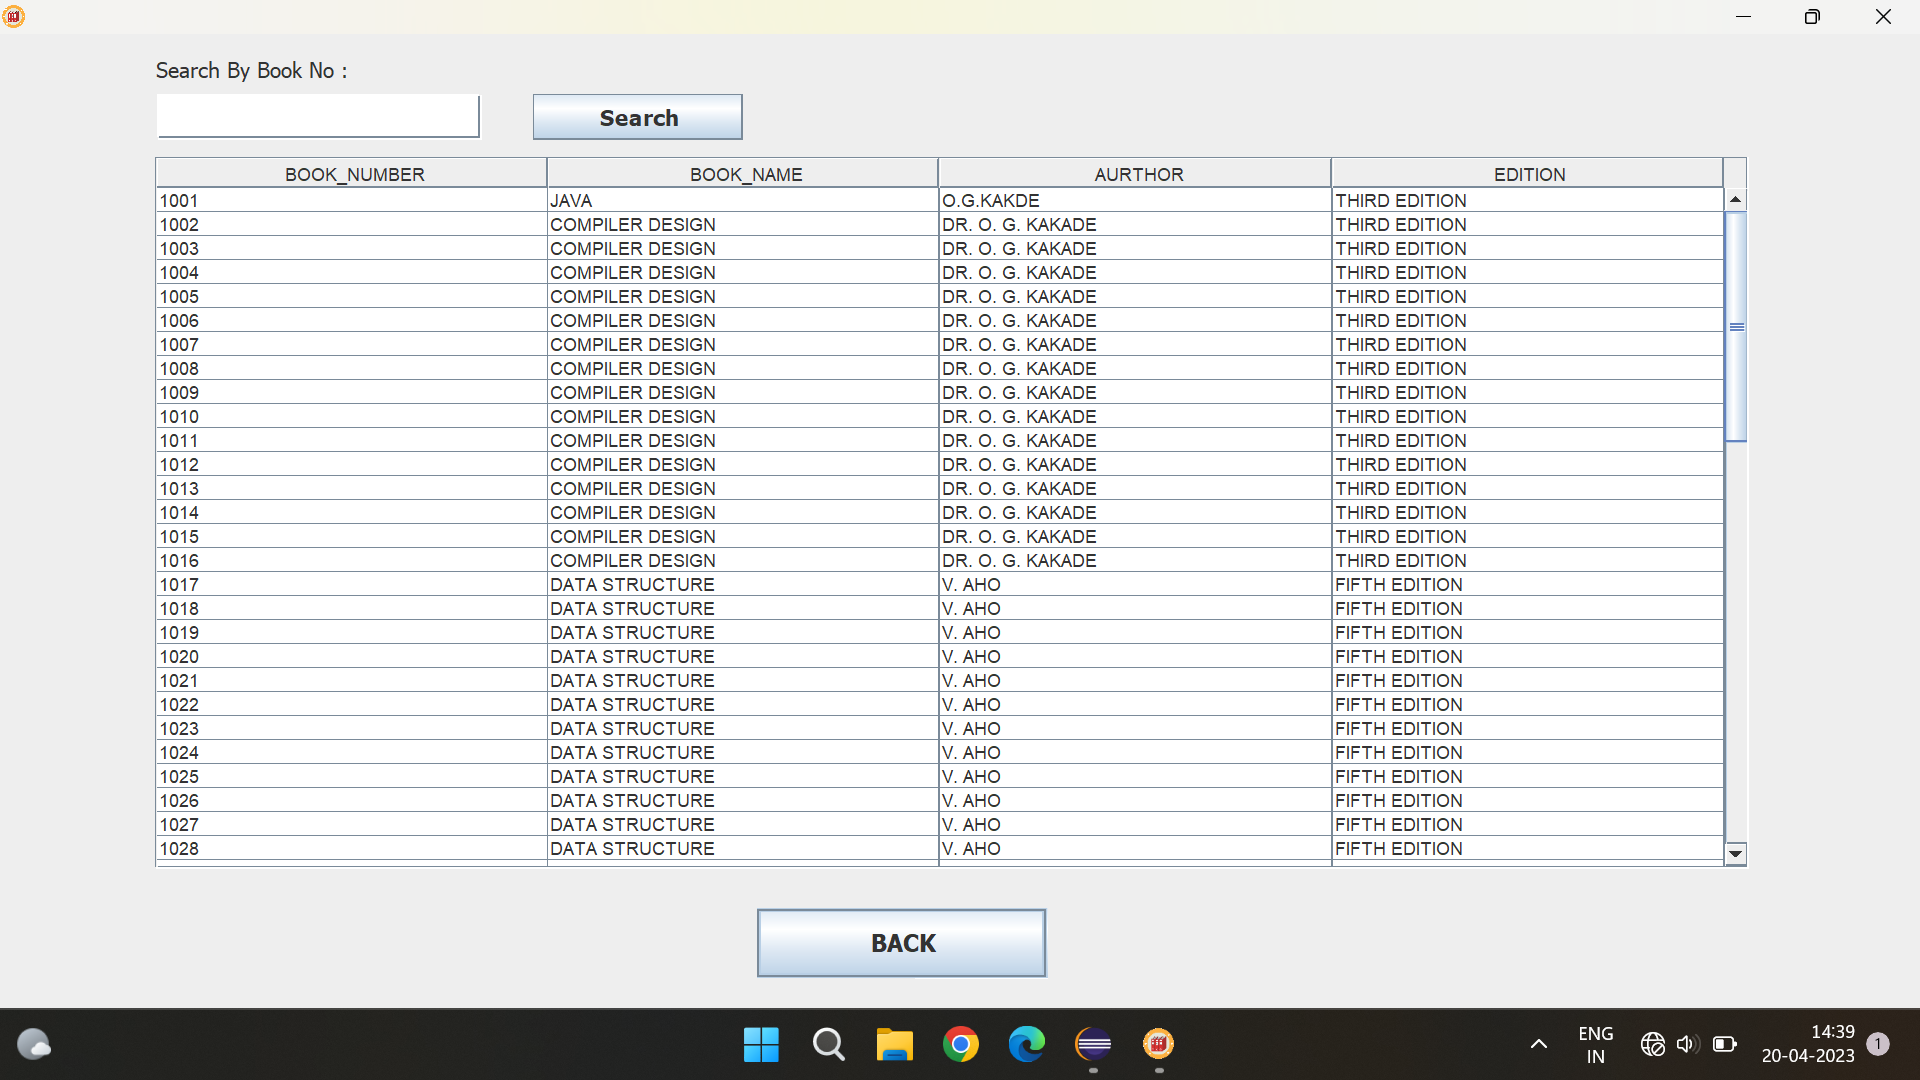Viewport: 1920px width, 1080px height.
Task: Click the table scroll up arrow
Action: pos(1736,200)
